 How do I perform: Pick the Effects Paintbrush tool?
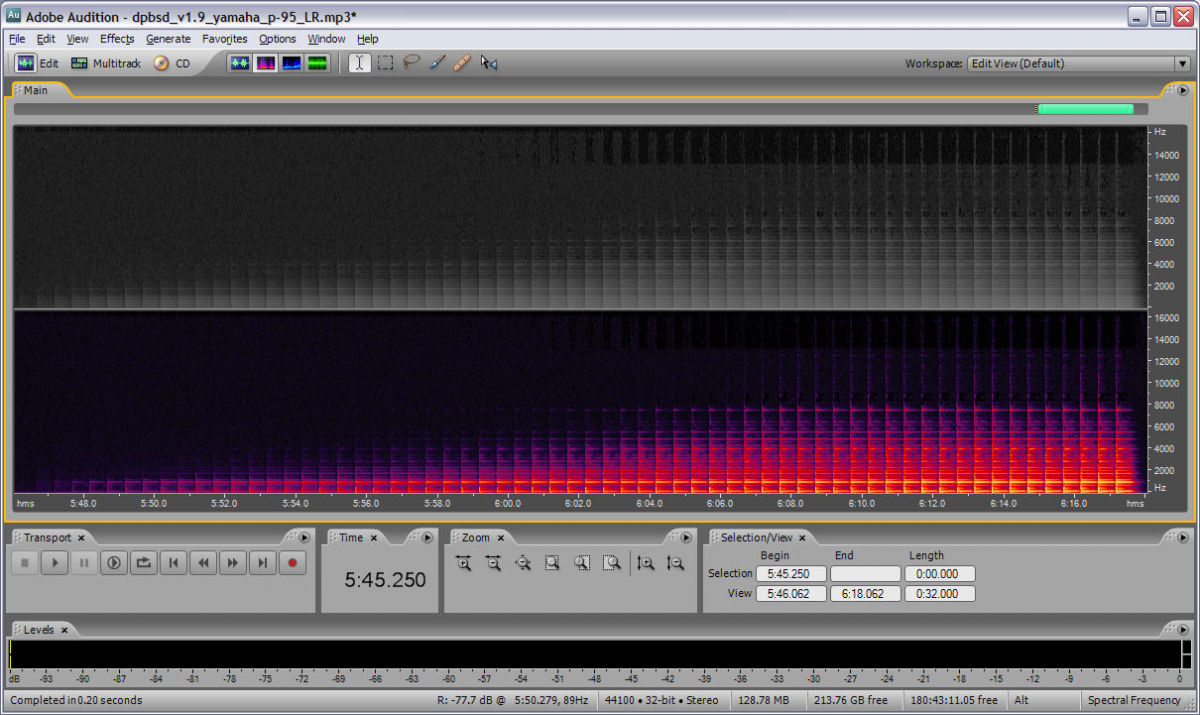click(x=437, y=63)
